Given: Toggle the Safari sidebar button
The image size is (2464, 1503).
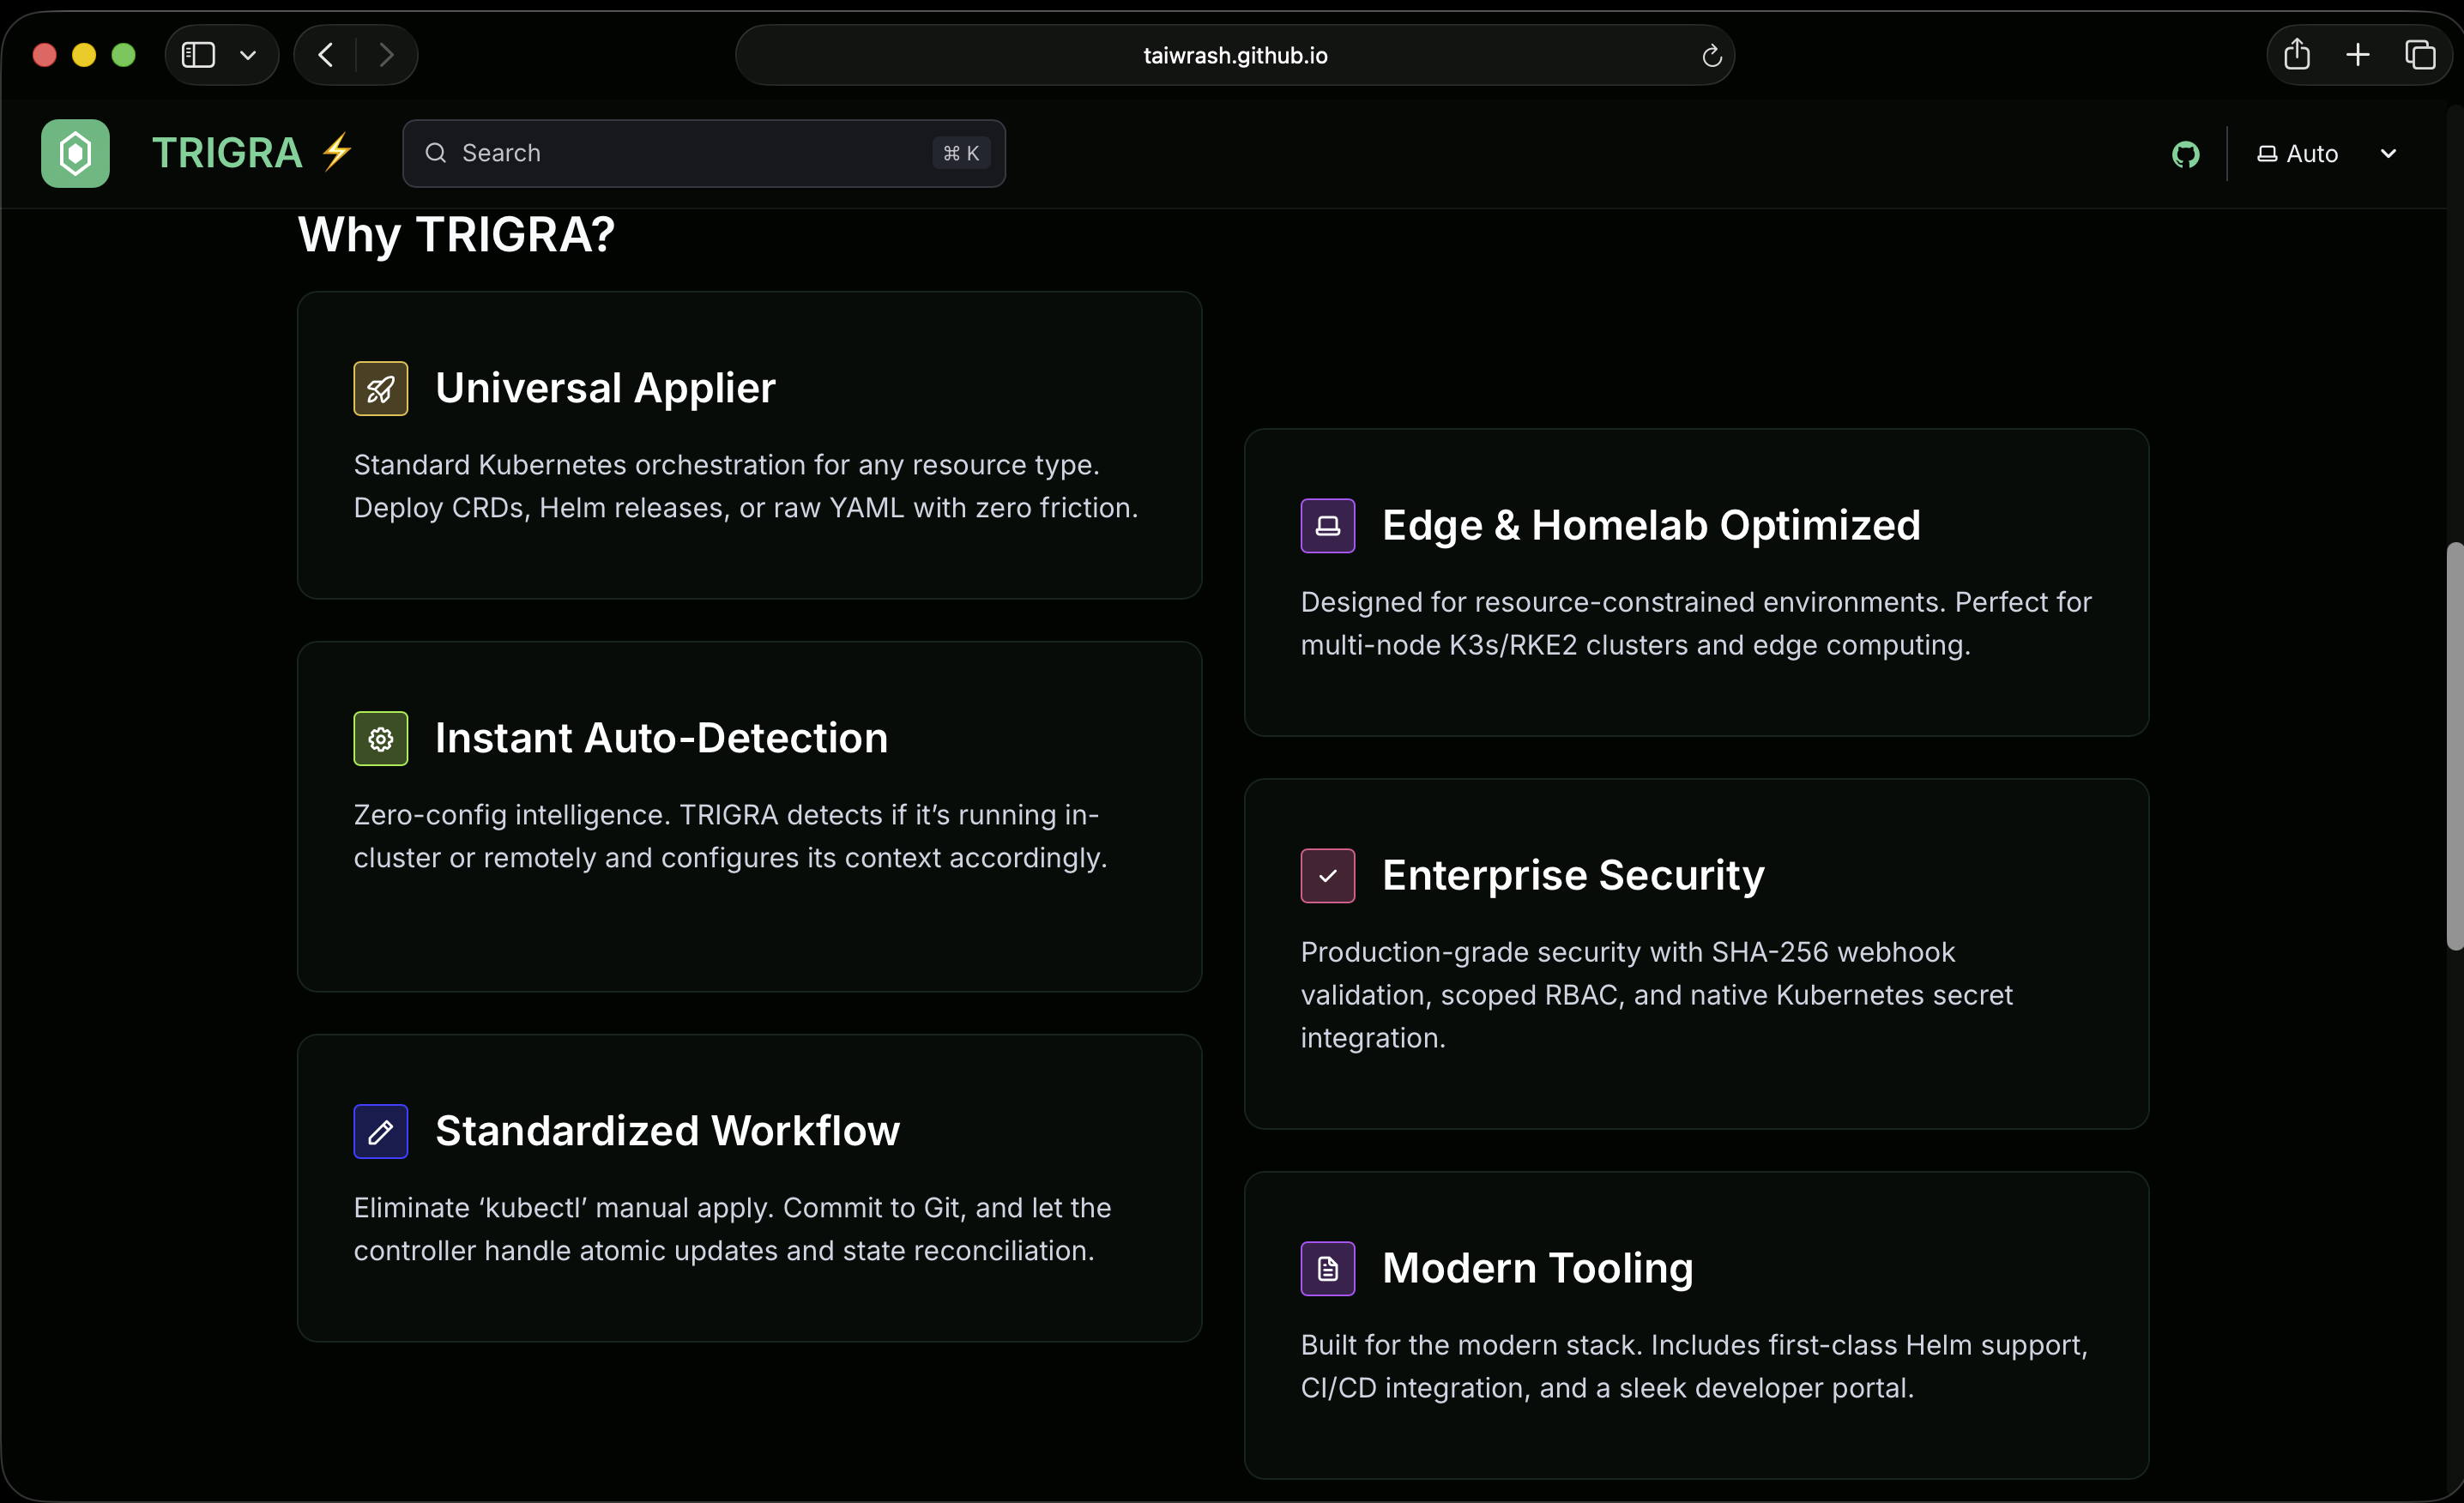Looking at the screenshot, I should (x=198, y=55).
